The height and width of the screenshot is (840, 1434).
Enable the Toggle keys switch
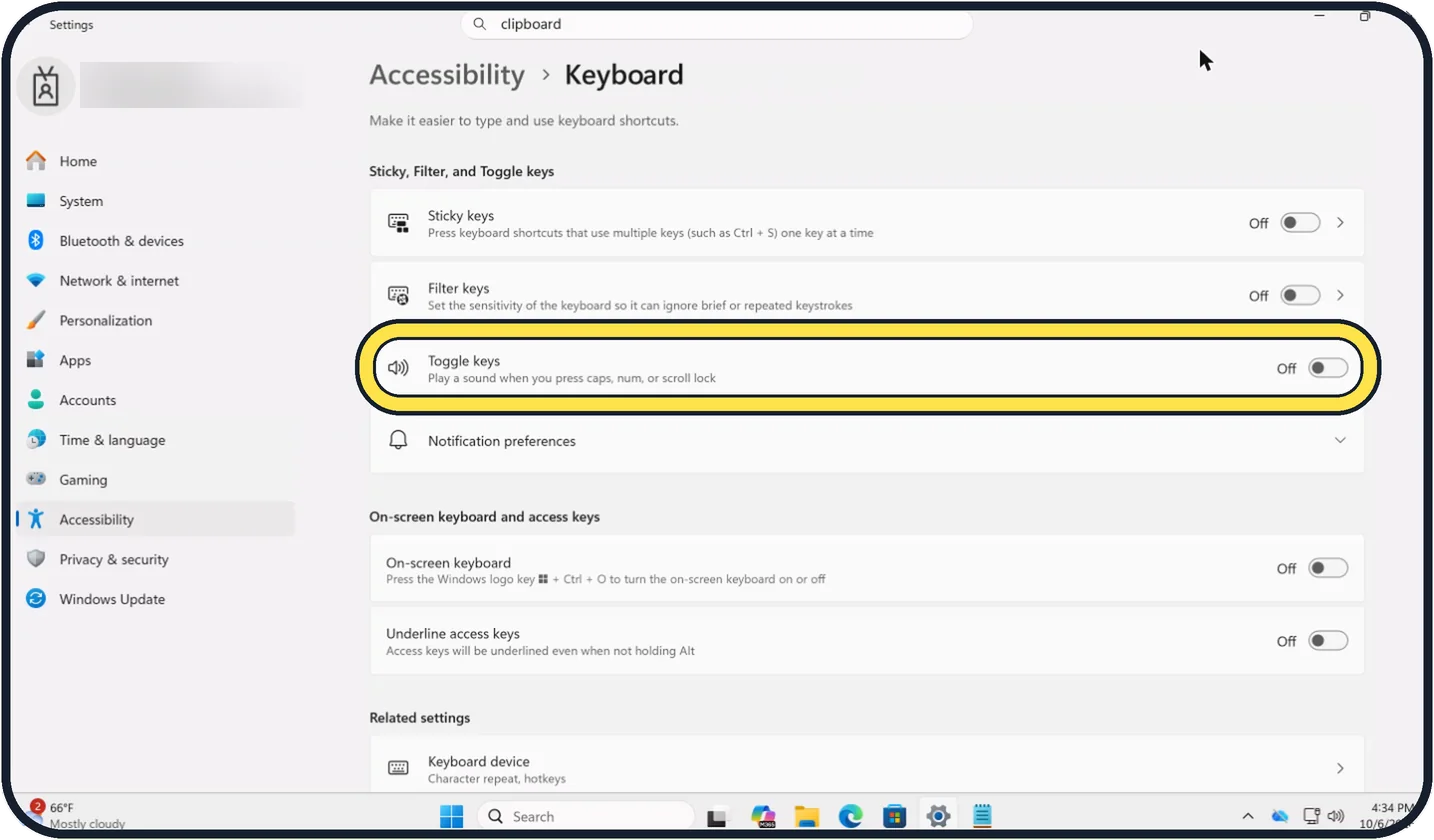[x=1328, y=368]
